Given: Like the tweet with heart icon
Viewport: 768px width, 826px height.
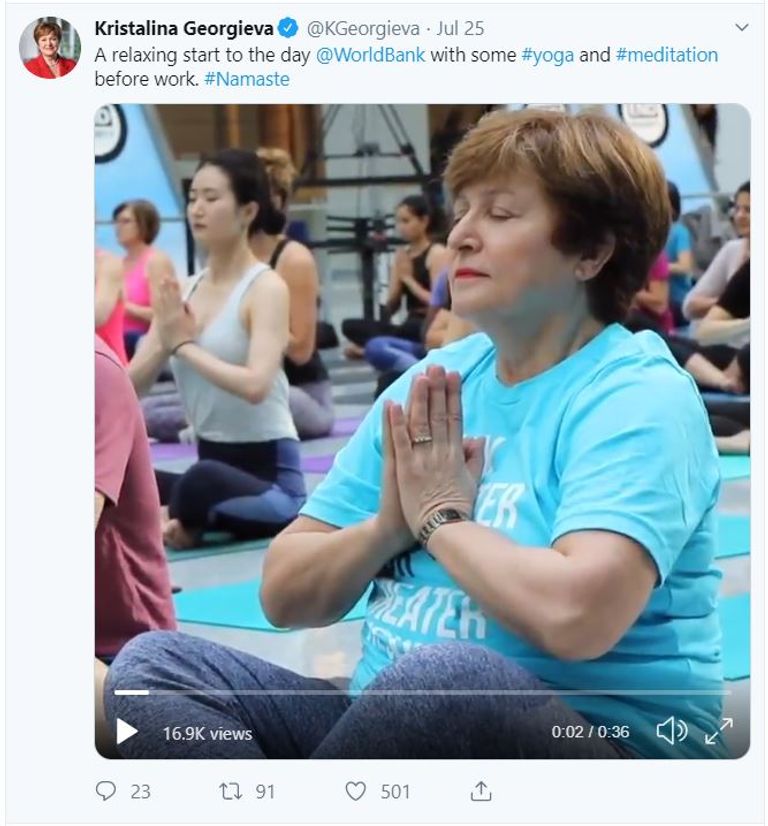Looking at the screenshot, I should 356,791.
